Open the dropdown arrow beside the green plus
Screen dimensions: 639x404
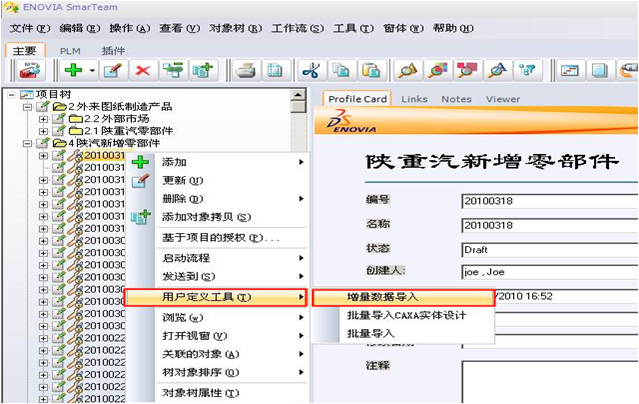point(93,71)
